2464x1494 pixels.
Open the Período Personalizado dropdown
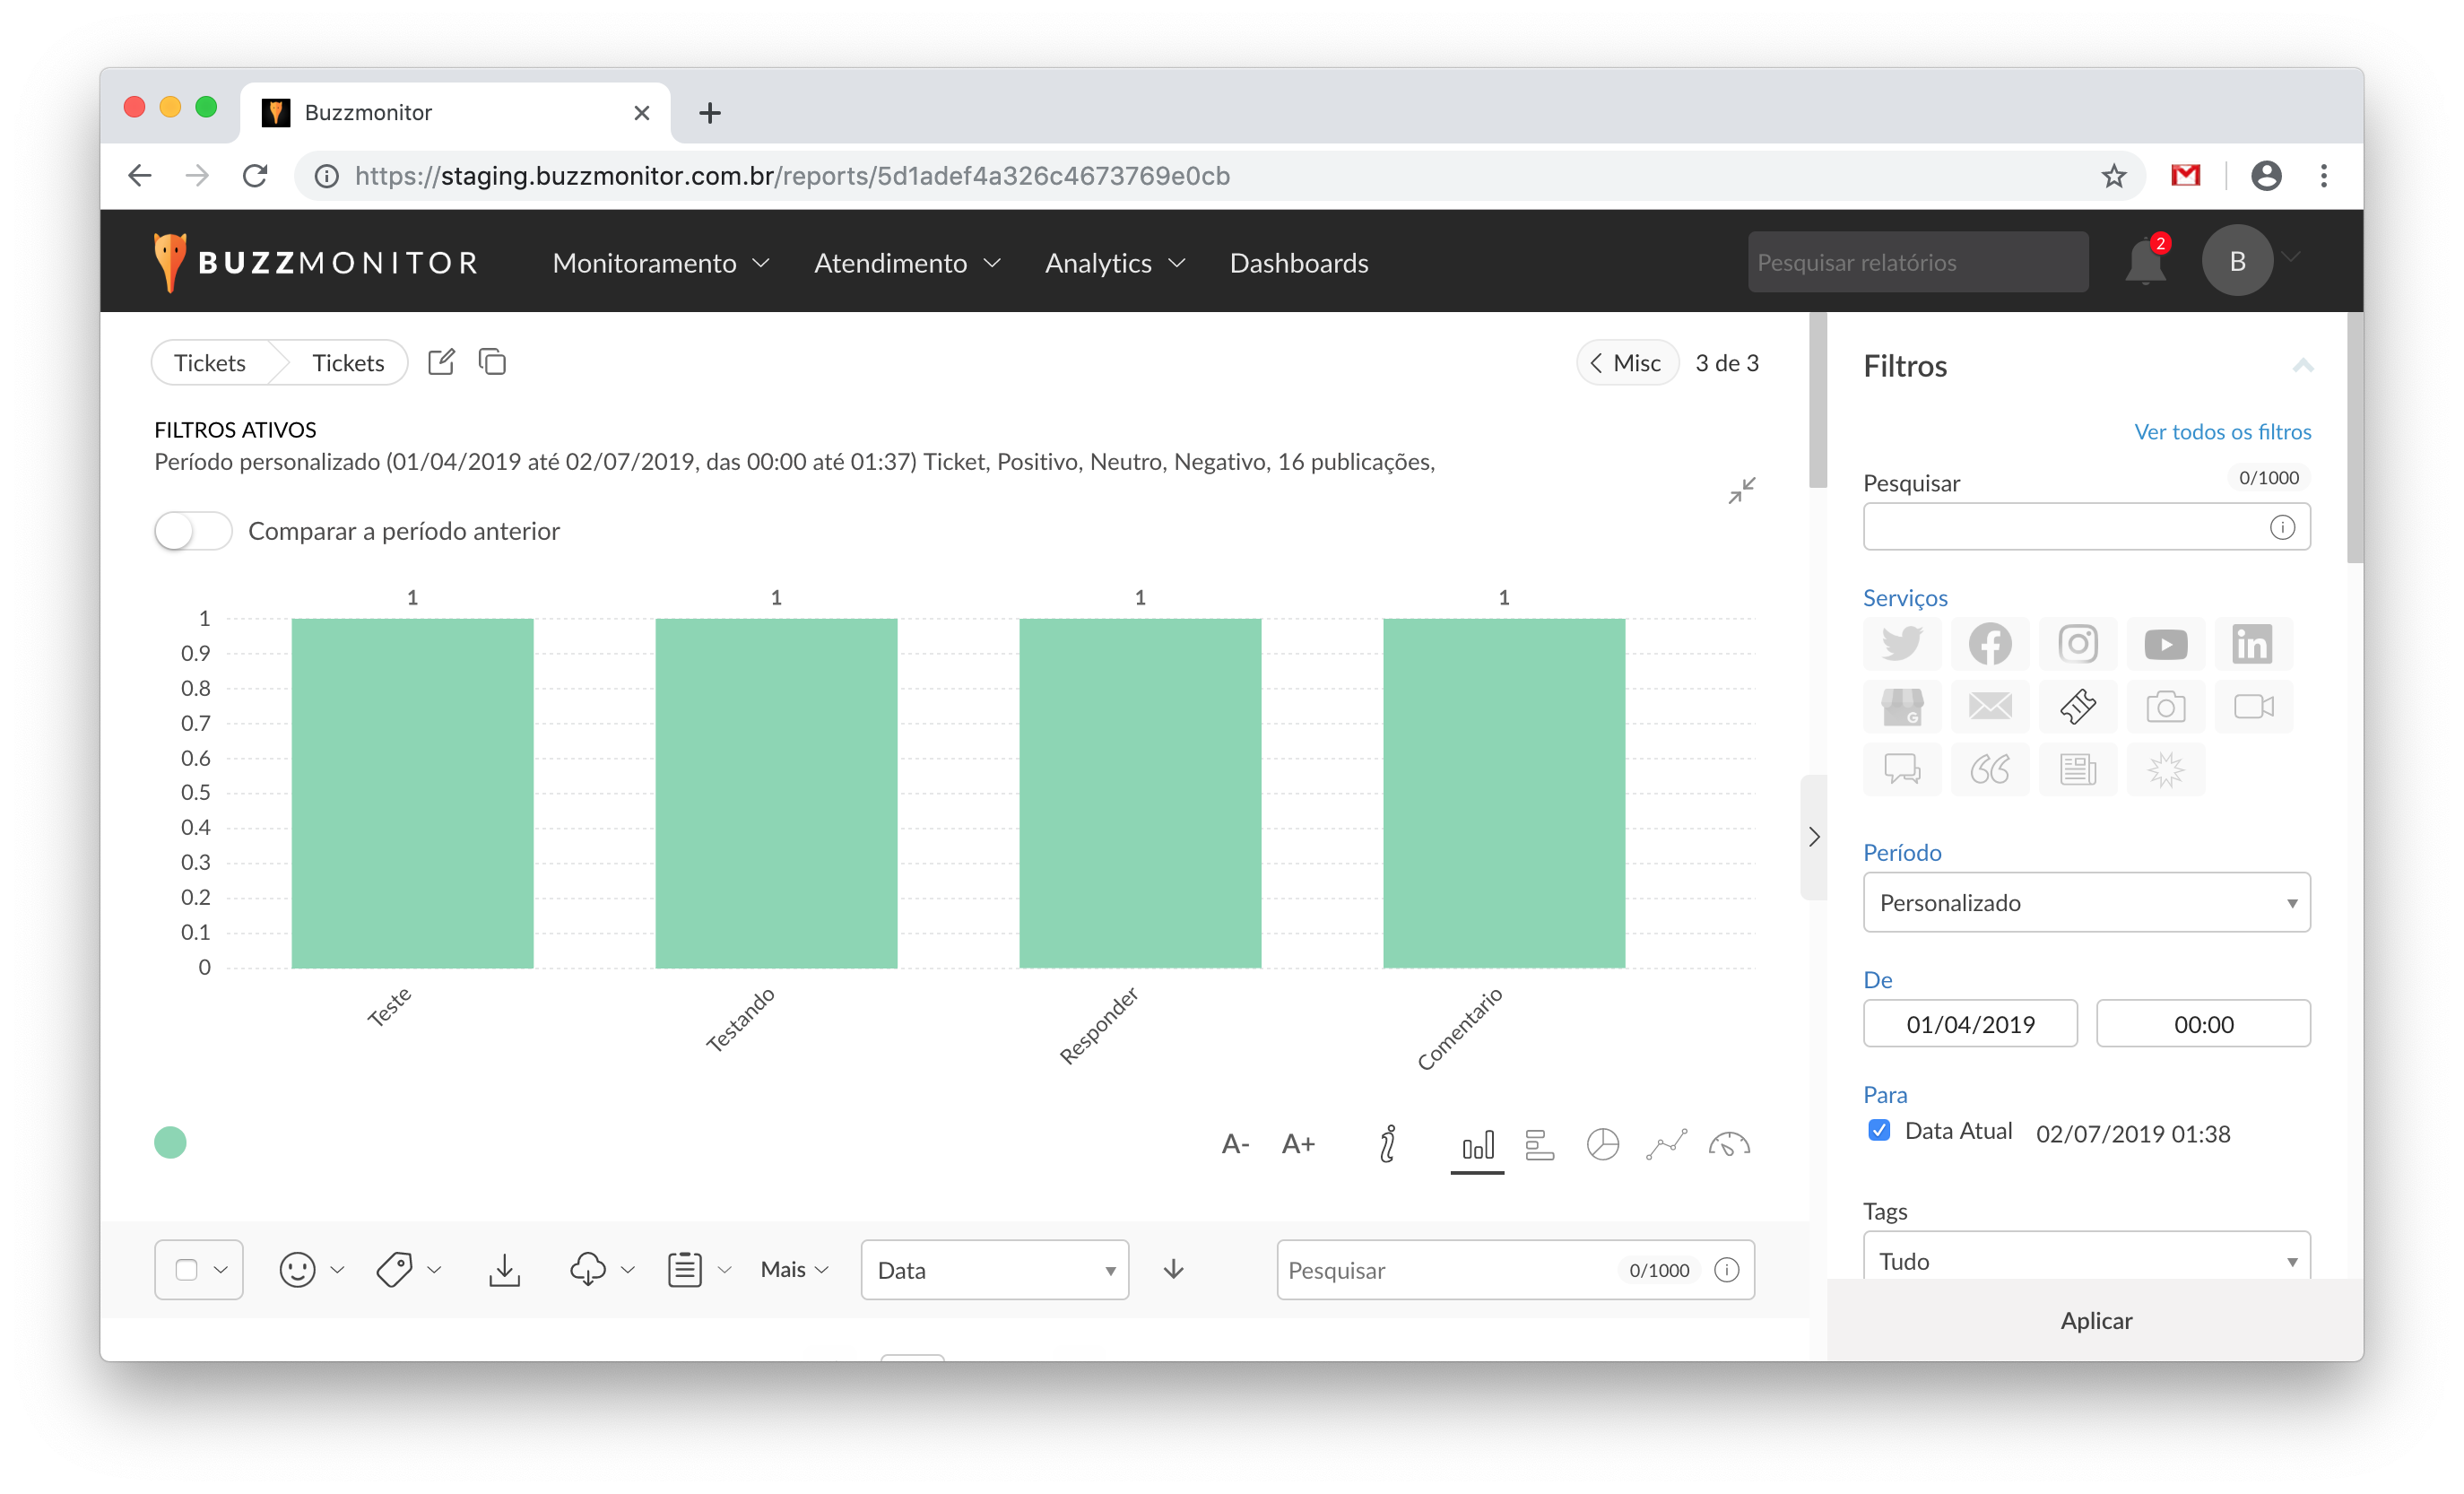(2086, 902)
